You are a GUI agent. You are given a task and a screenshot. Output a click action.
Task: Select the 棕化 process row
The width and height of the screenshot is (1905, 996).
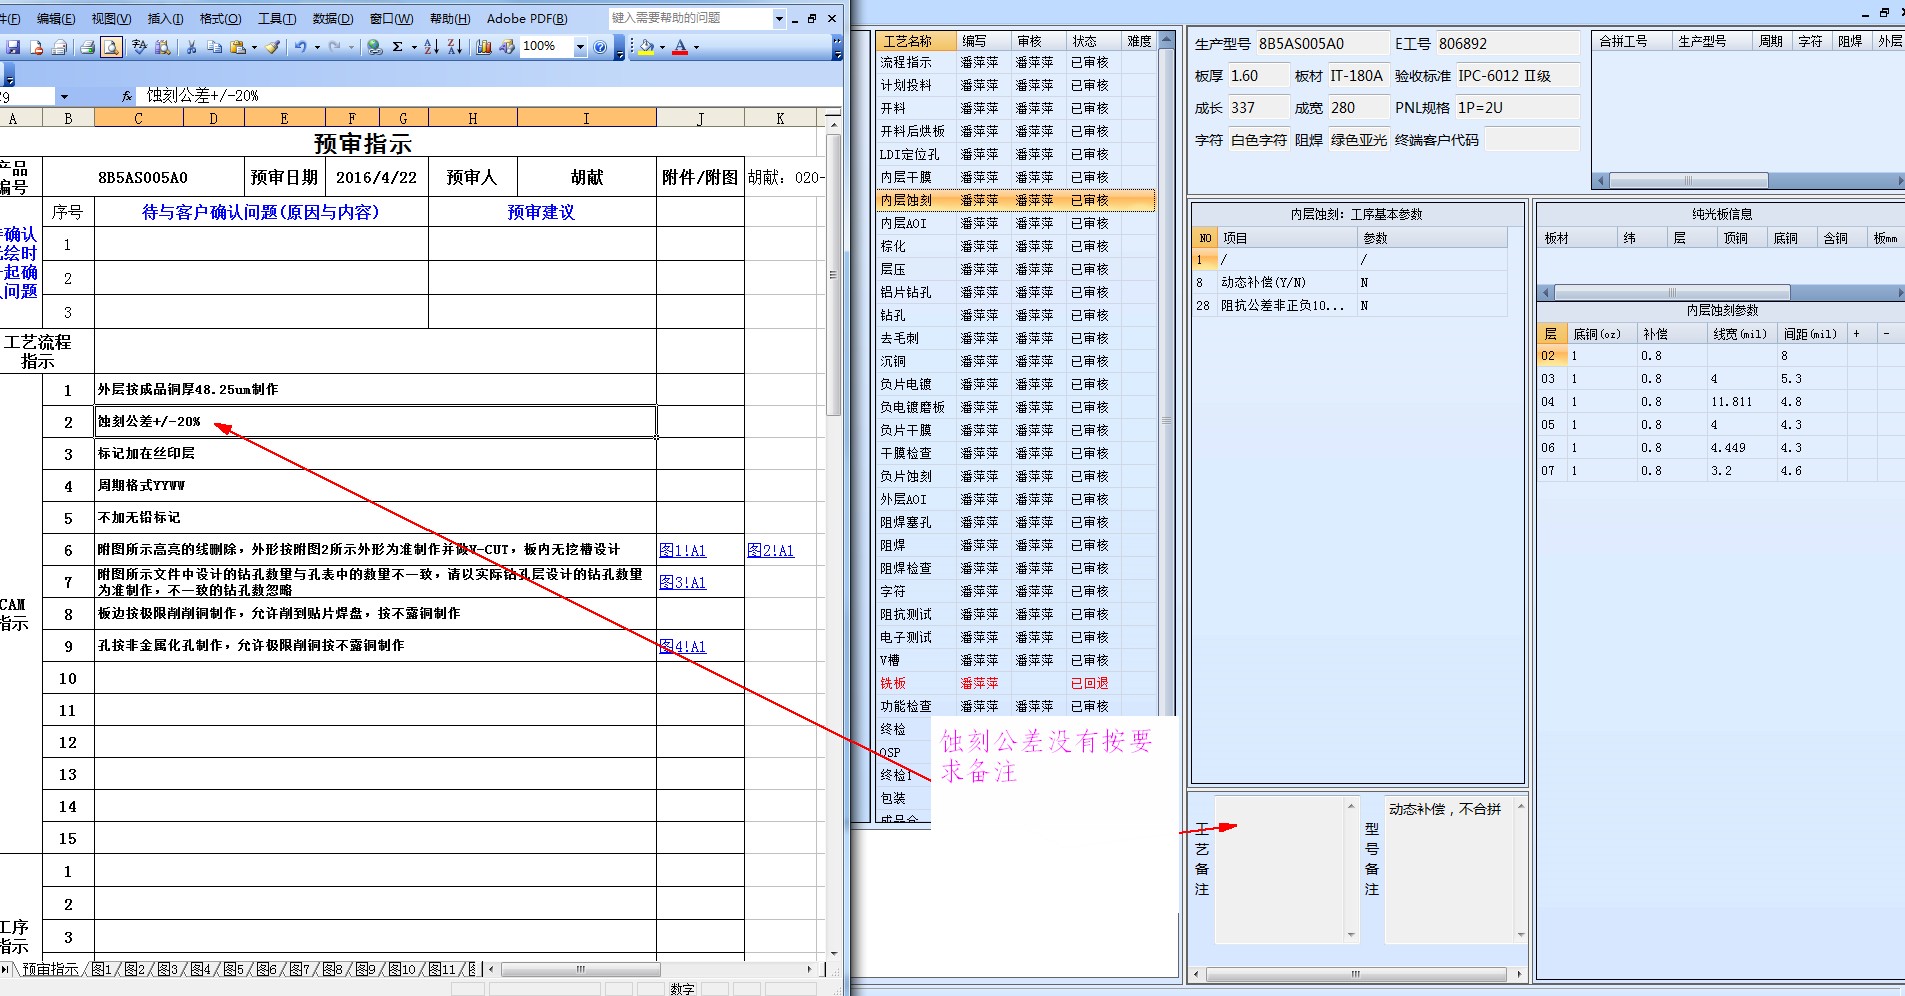pos(1016,246)
